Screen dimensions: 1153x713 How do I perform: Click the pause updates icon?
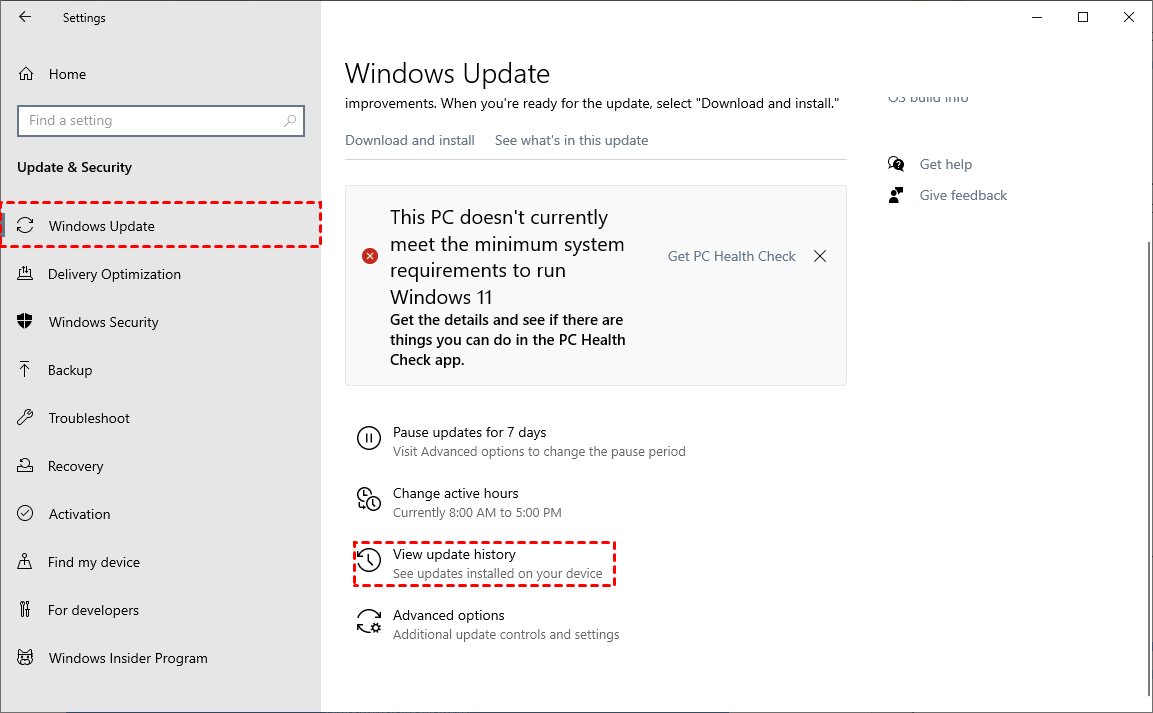(369, 438)
